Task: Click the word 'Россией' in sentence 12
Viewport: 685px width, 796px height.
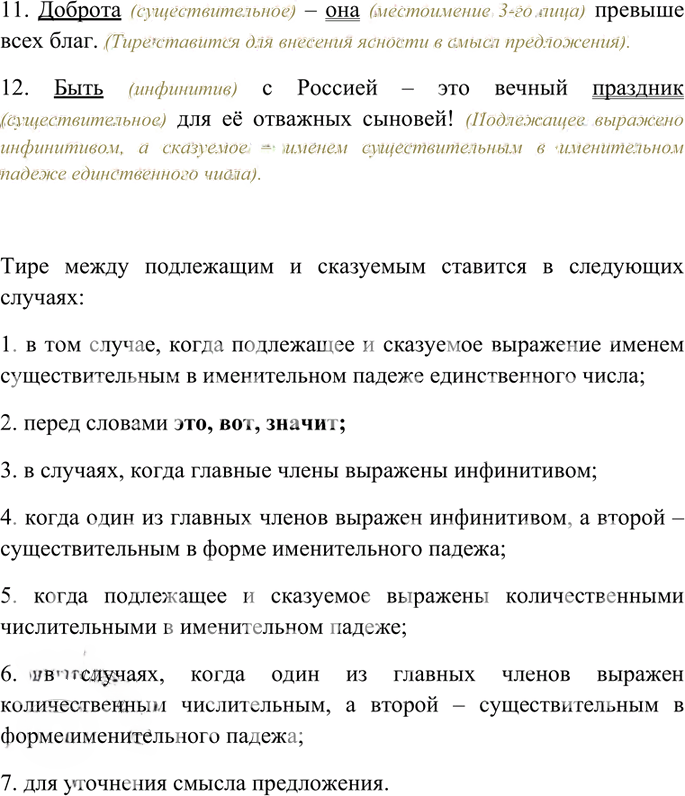Action: pos(337,88)
